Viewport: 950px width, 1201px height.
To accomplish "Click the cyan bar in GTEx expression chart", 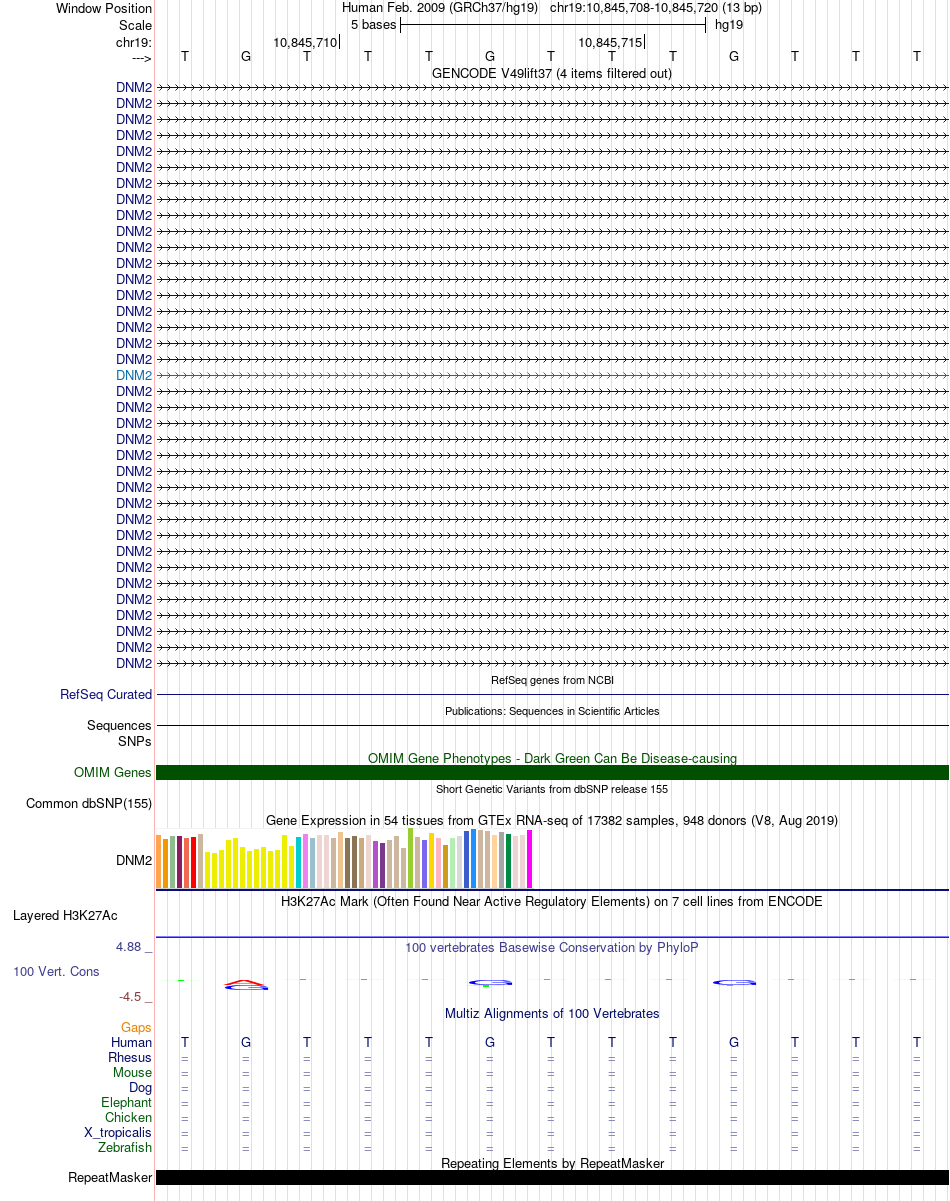I will click(299, 862).
